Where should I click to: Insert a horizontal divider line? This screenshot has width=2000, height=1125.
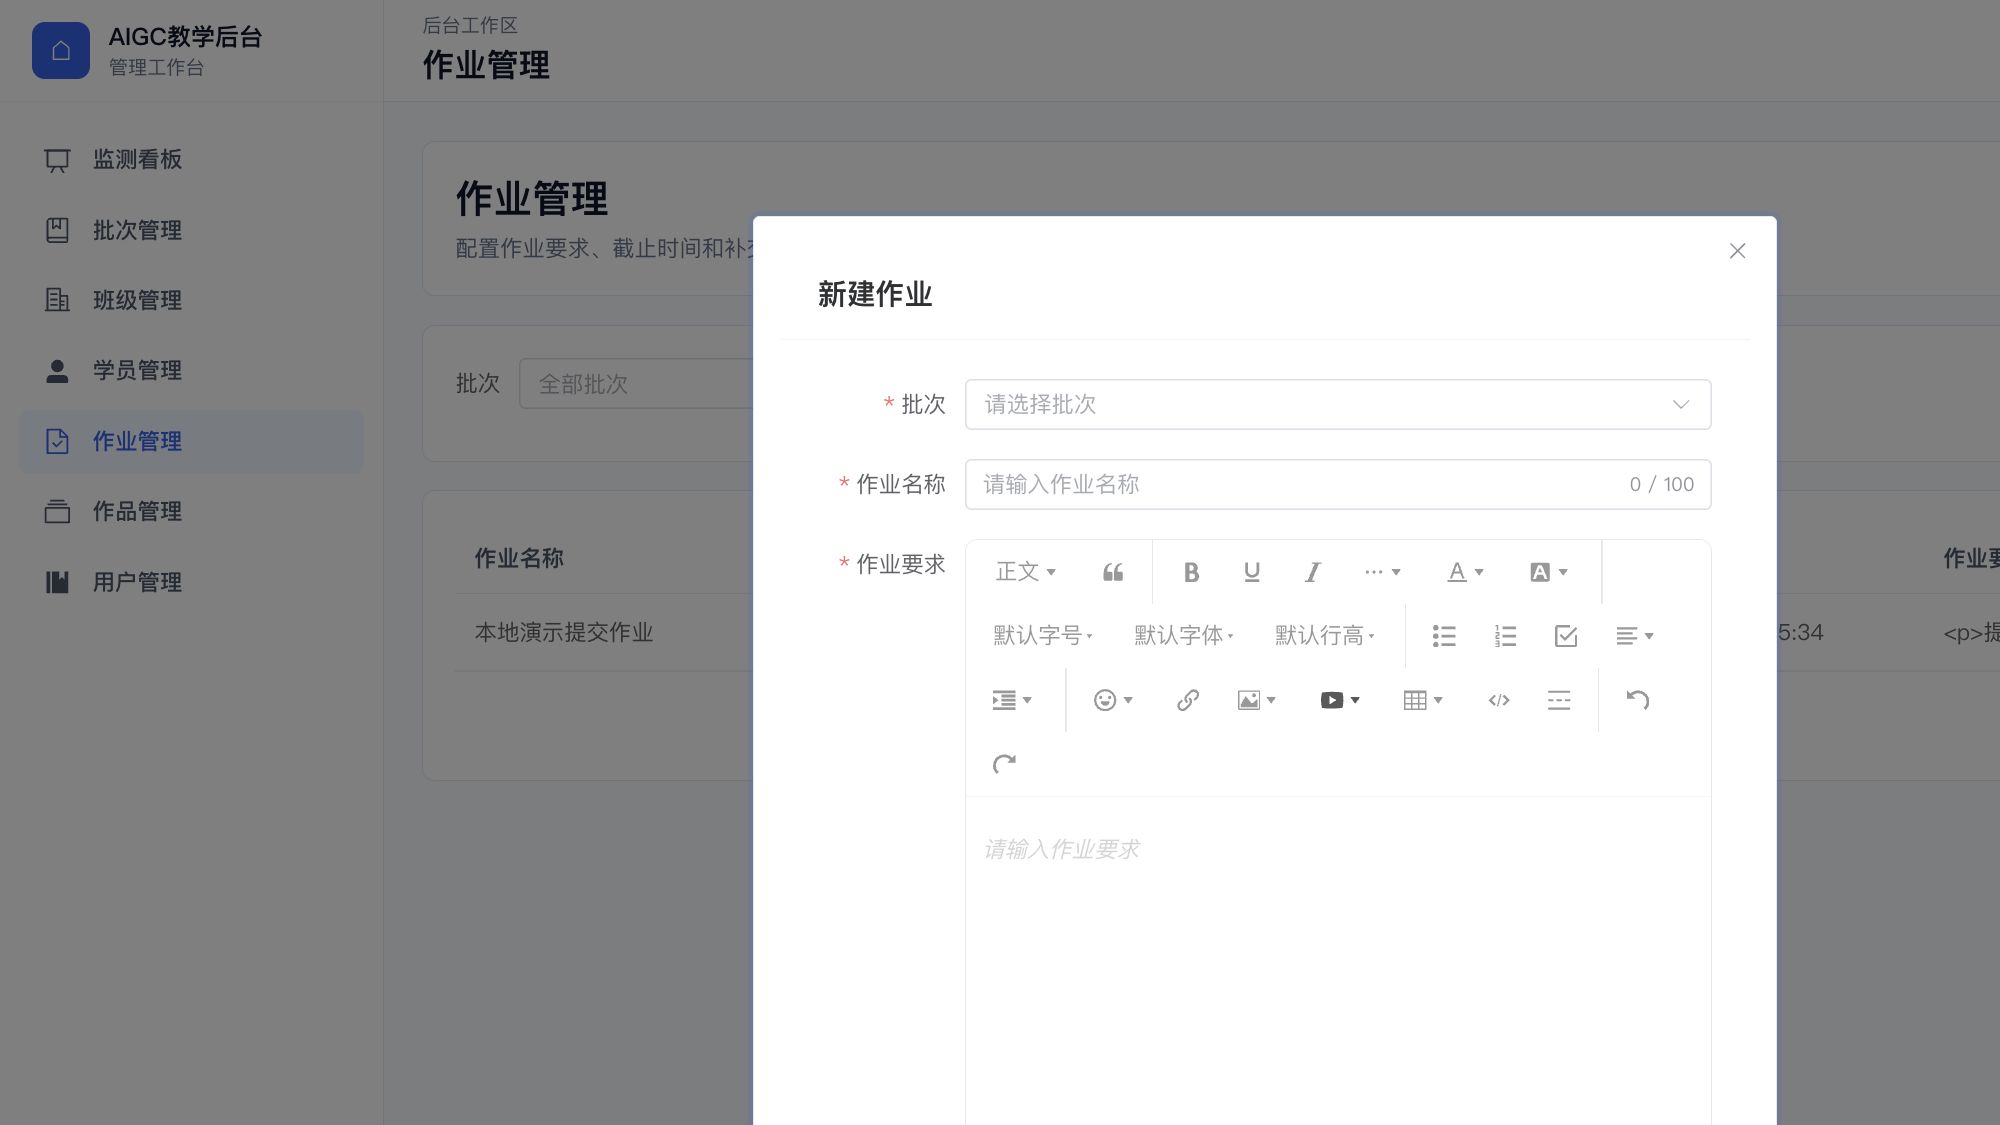pos(1558,700)
